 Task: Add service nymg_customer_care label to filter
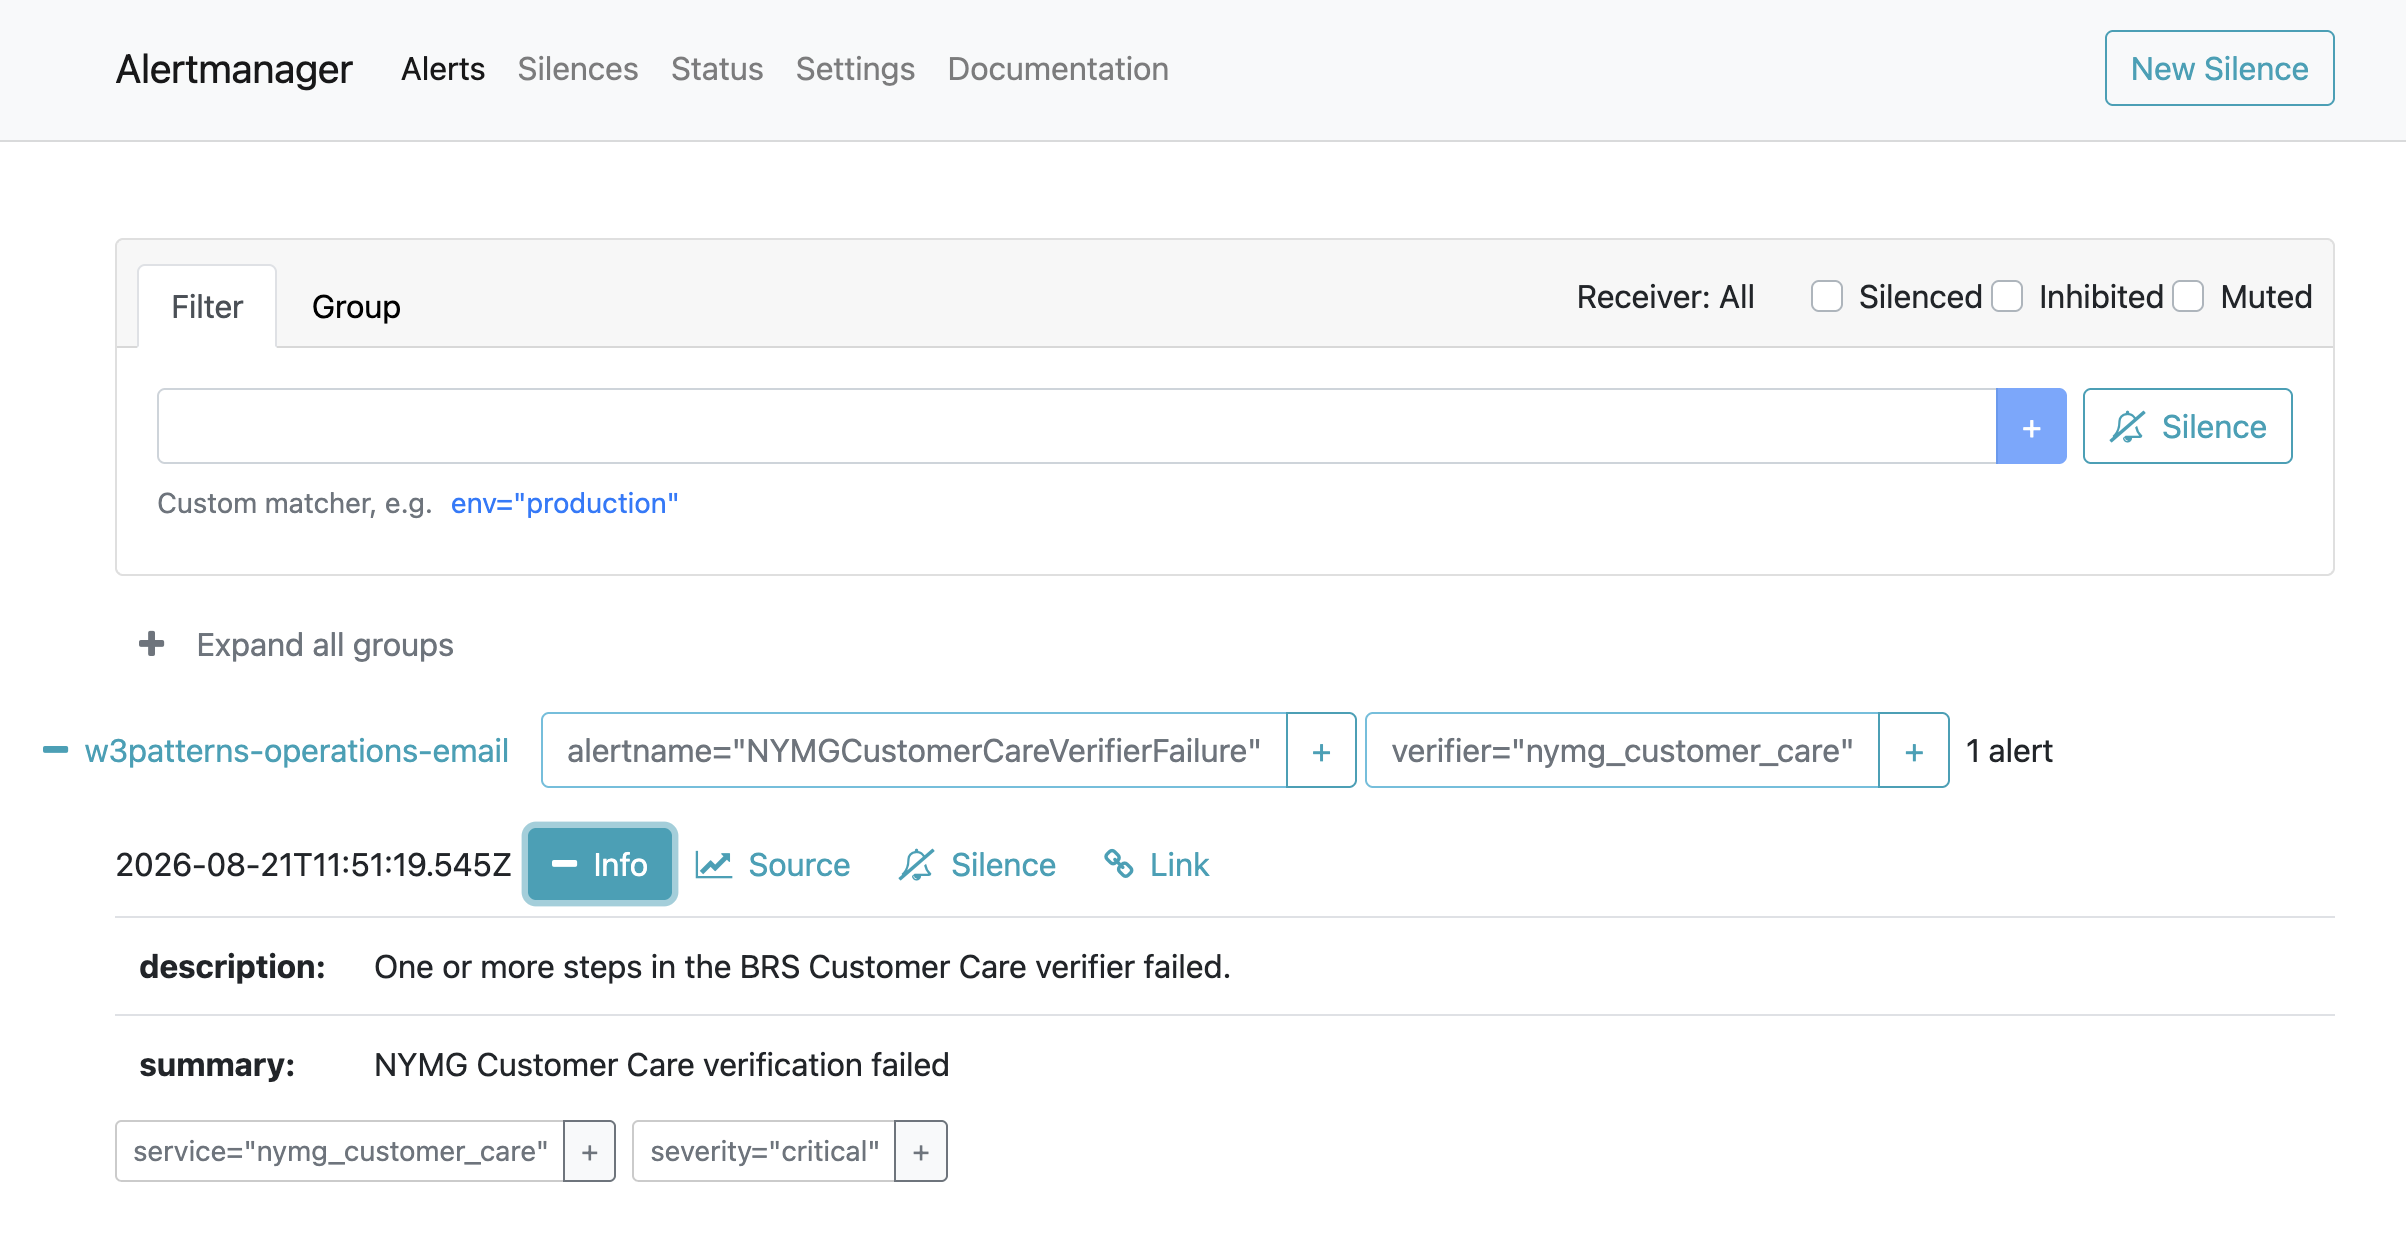589,1152
